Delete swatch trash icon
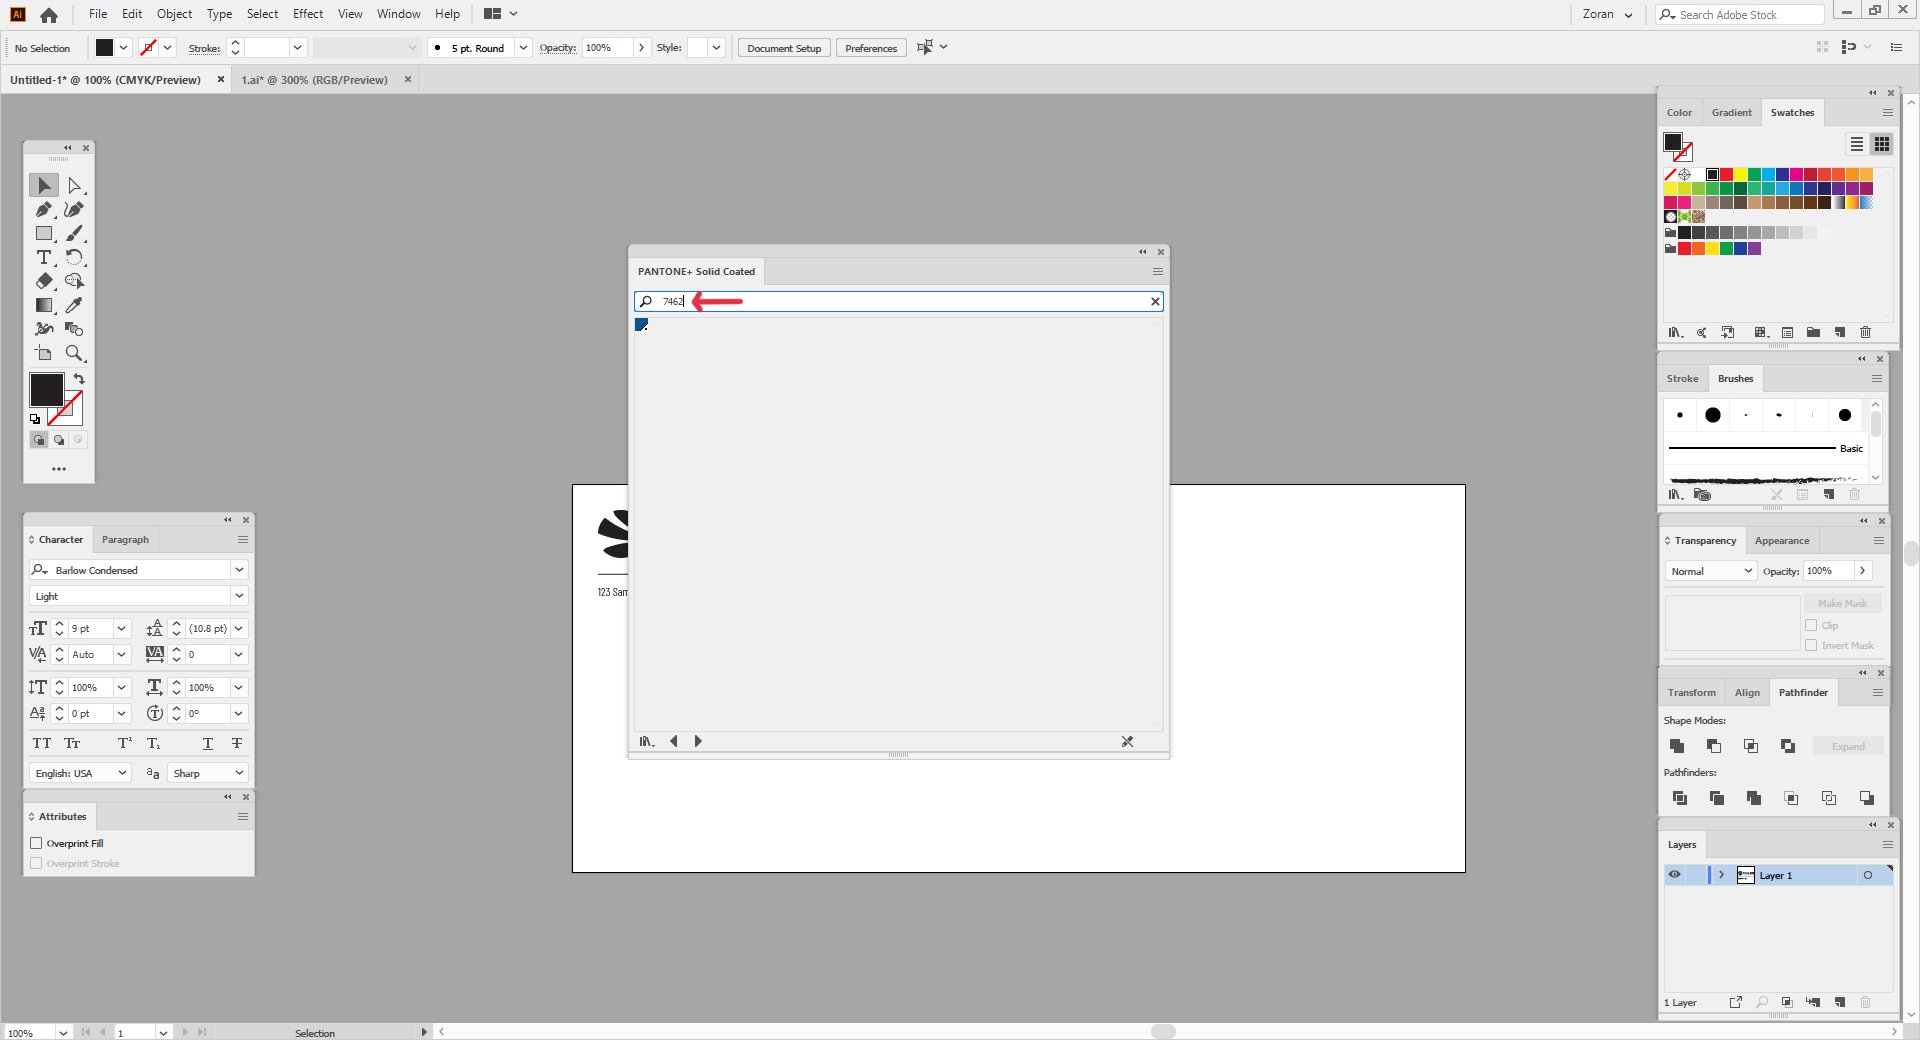Viewport: 1920px width, 1040px height. pos(1865,332)
